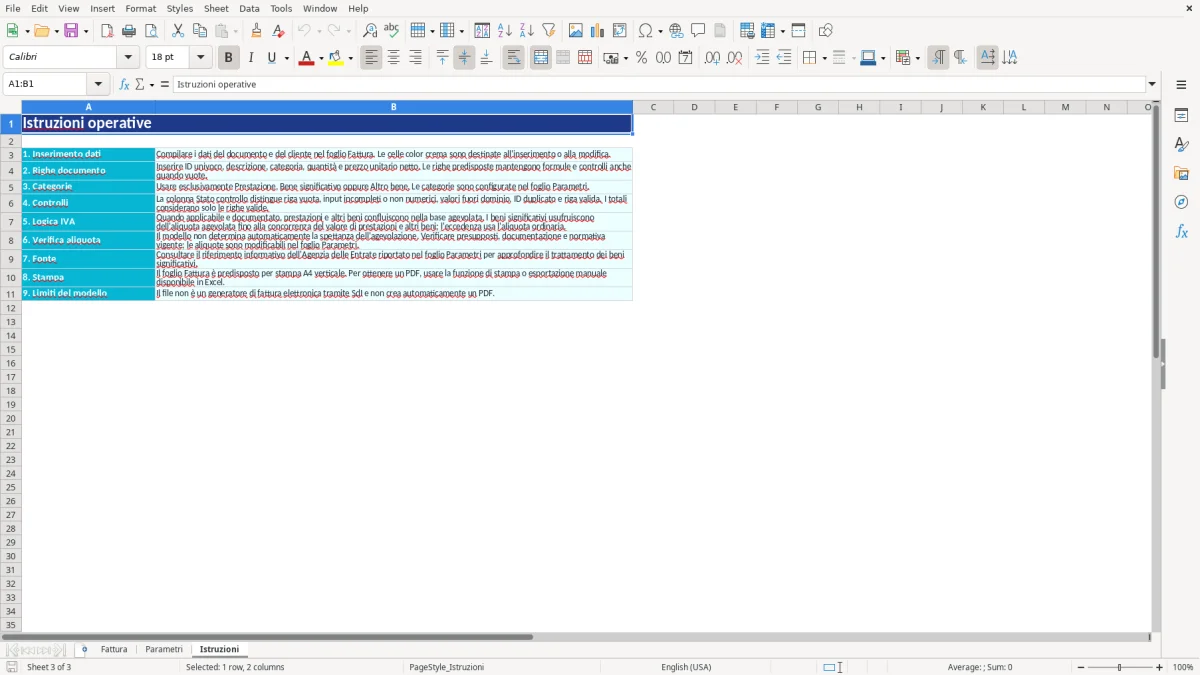Toggle Align Right

(416, 58)
